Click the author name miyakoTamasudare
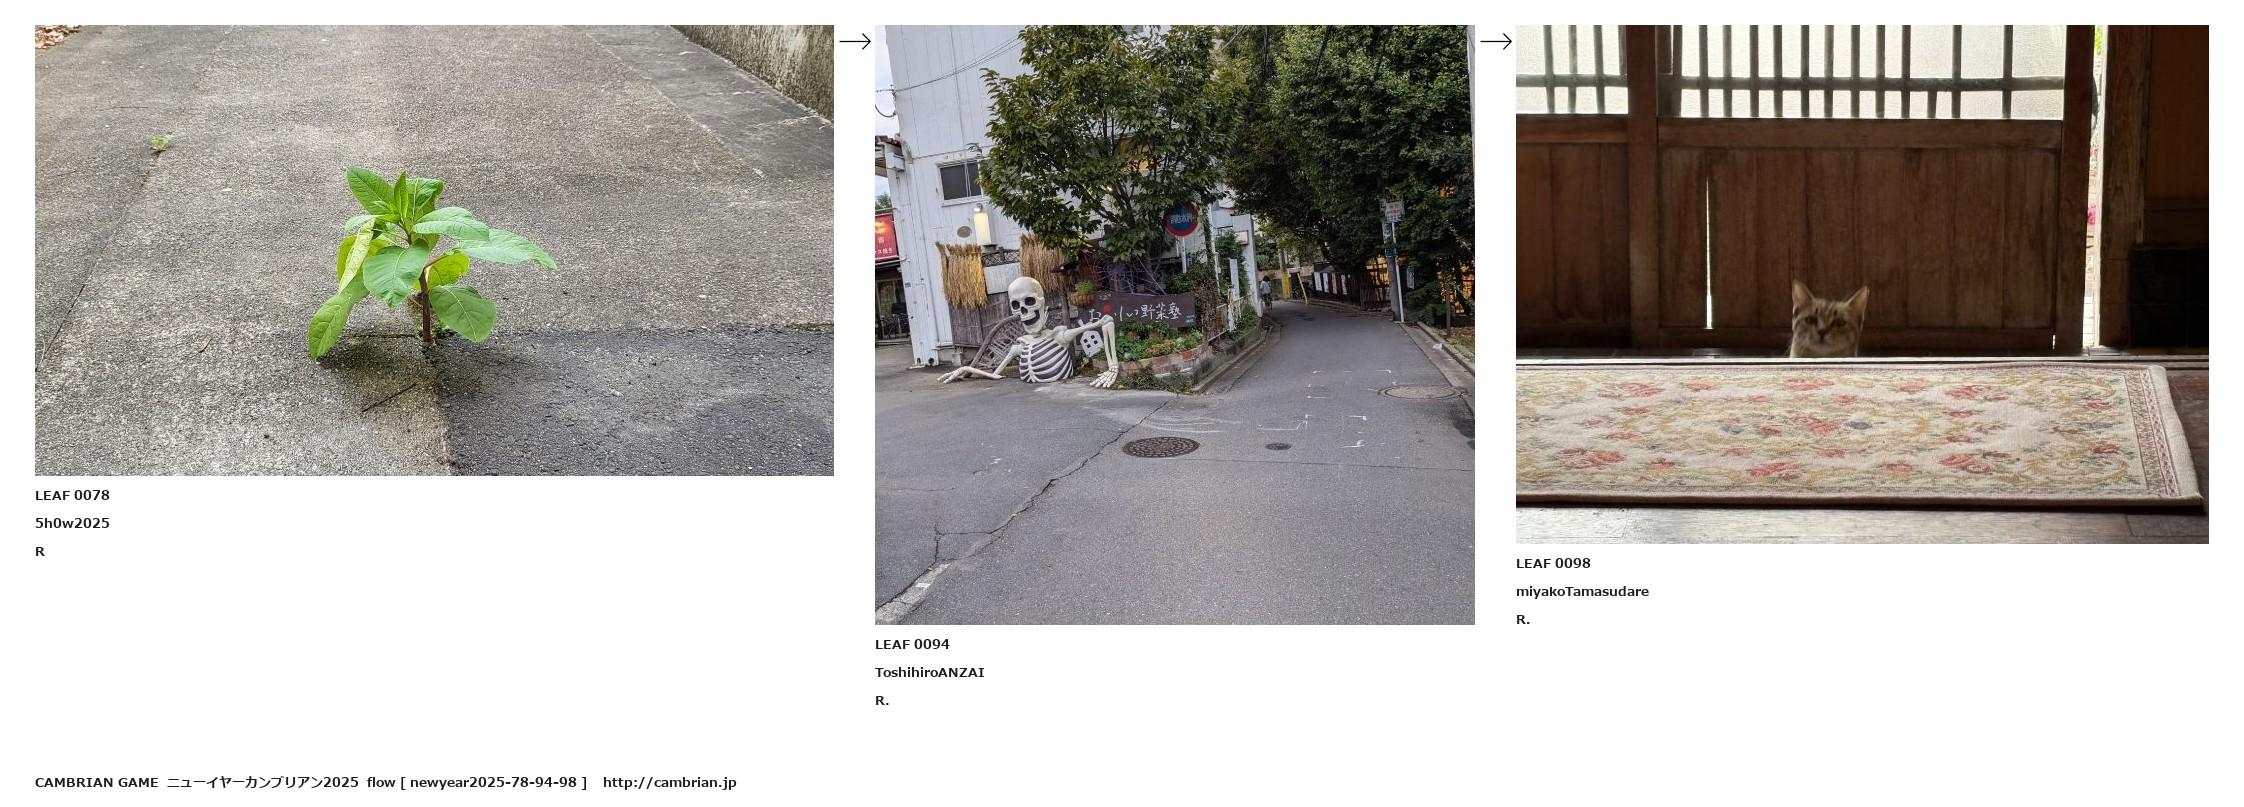The height and width of the screenshot is (807, 2244). click(x=1582, y=591)
